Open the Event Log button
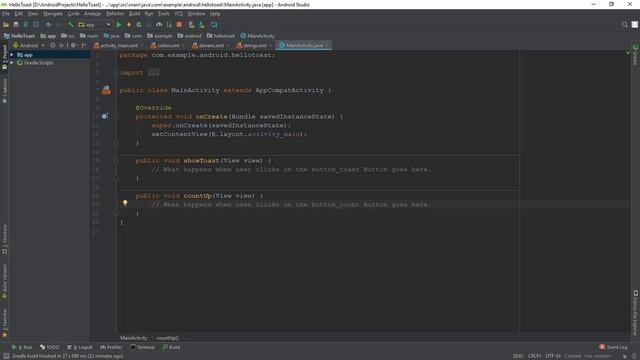Viewport: 640px width, 360px height. click(613, 347)
